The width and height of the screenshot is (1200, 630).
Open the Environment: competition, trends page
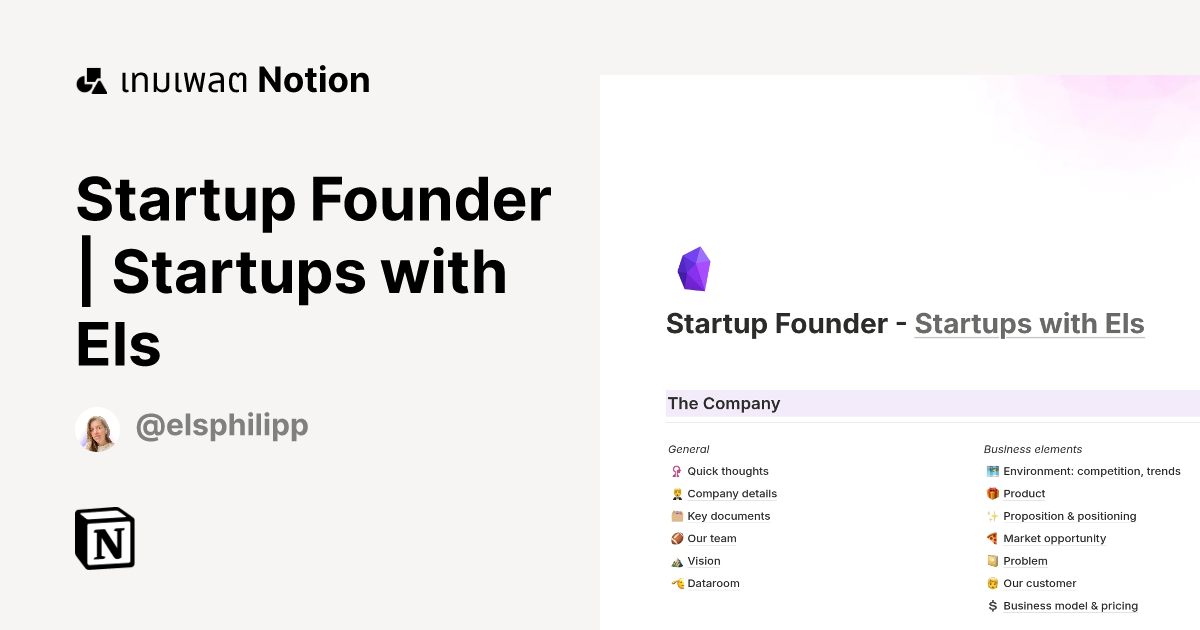[x=1093, y=471]
